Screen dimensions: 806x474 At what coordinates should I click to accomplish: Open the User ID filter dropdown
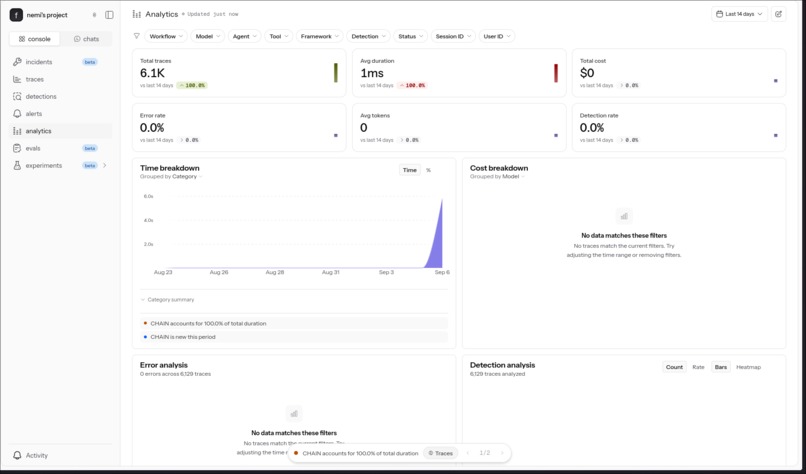coord(497,36)
